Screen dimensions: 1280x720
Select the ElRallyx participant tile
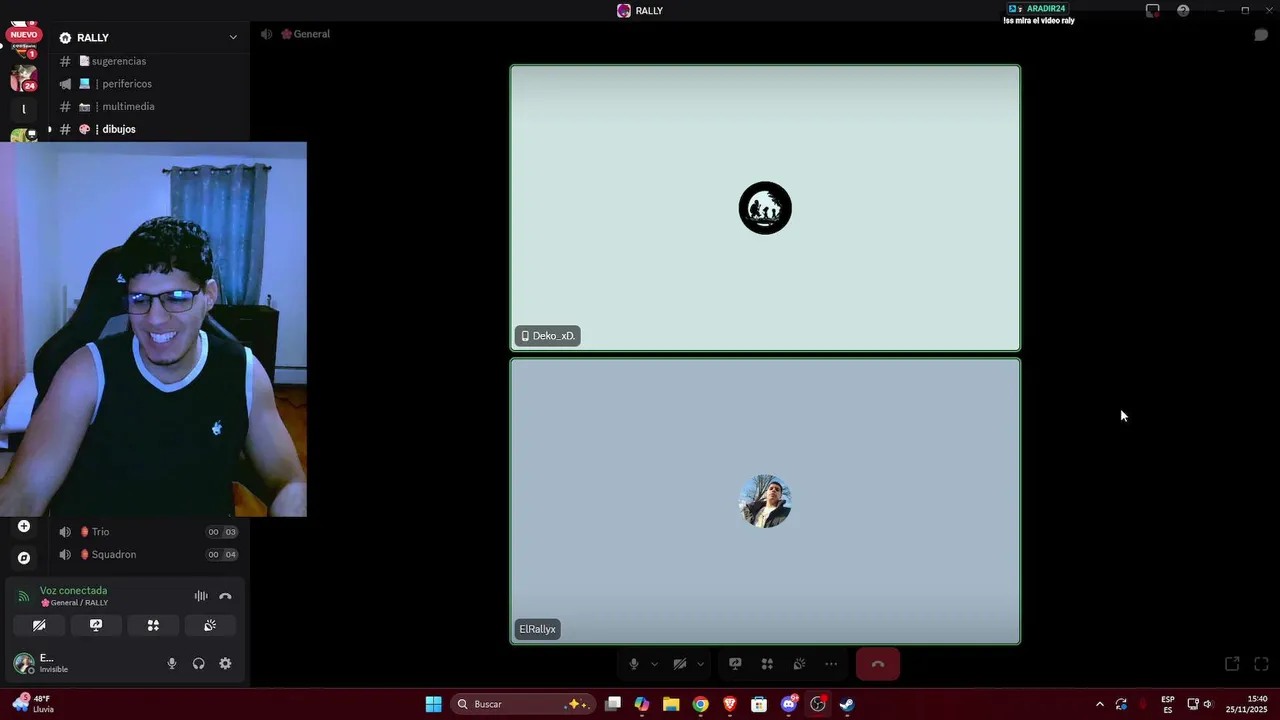[765, 501]
